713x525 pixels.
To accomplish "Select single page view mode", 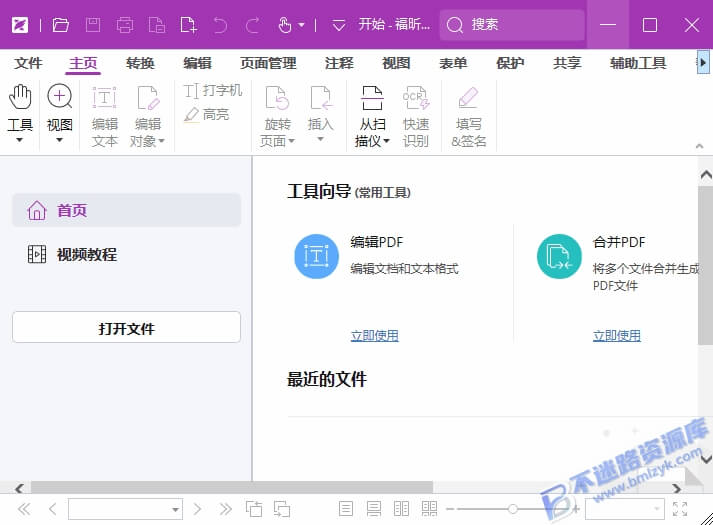I will click(x=346, y=509).
